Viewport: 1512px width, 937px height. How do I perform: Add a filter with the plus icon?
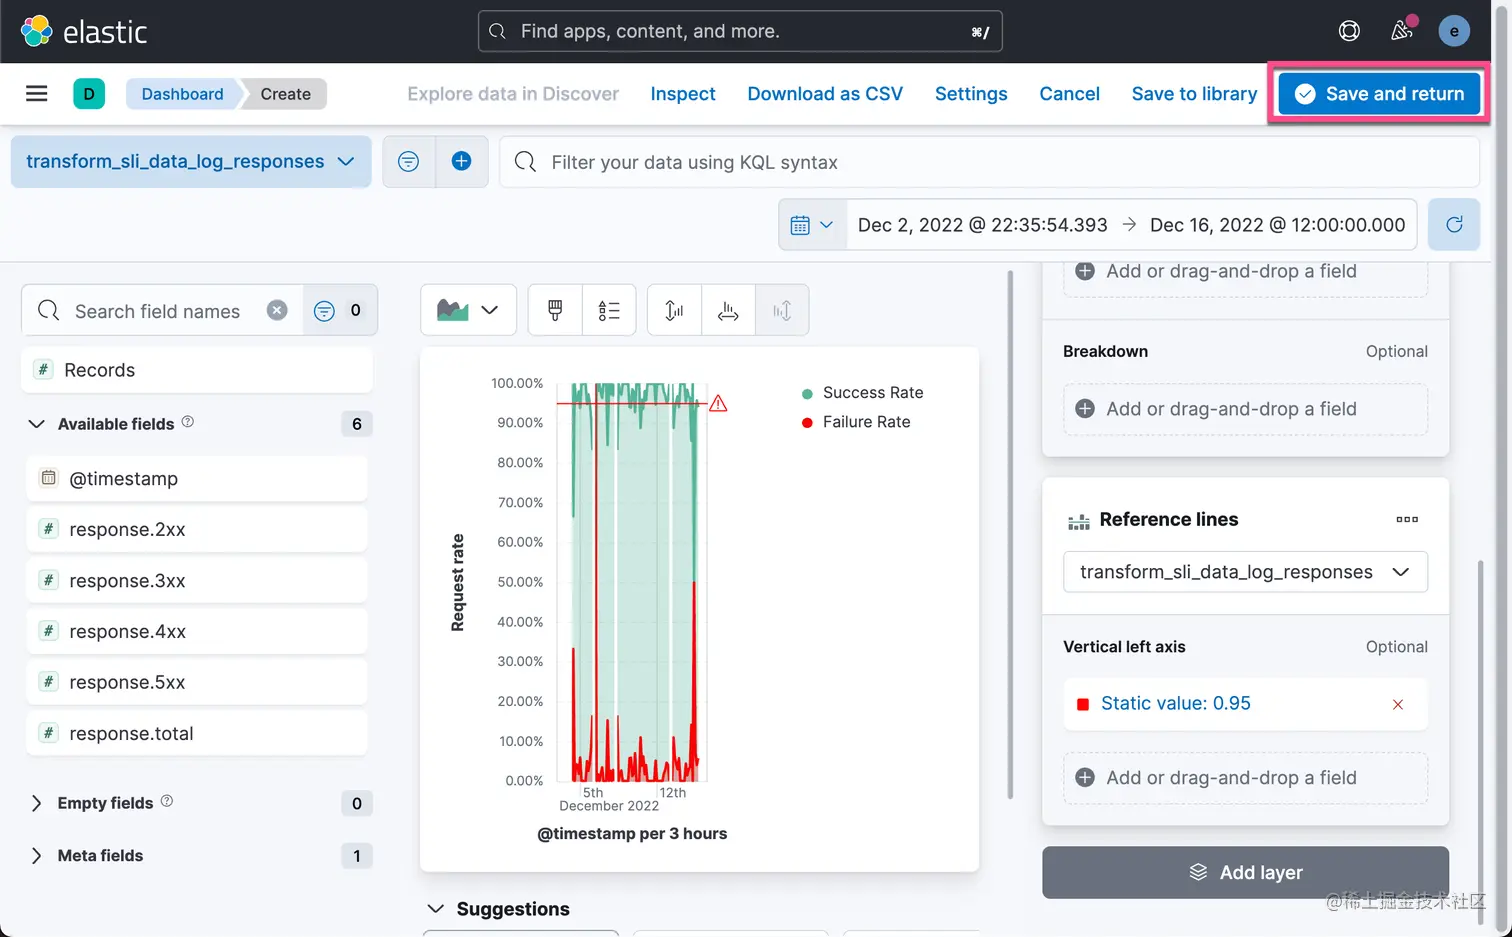(461, 161)
